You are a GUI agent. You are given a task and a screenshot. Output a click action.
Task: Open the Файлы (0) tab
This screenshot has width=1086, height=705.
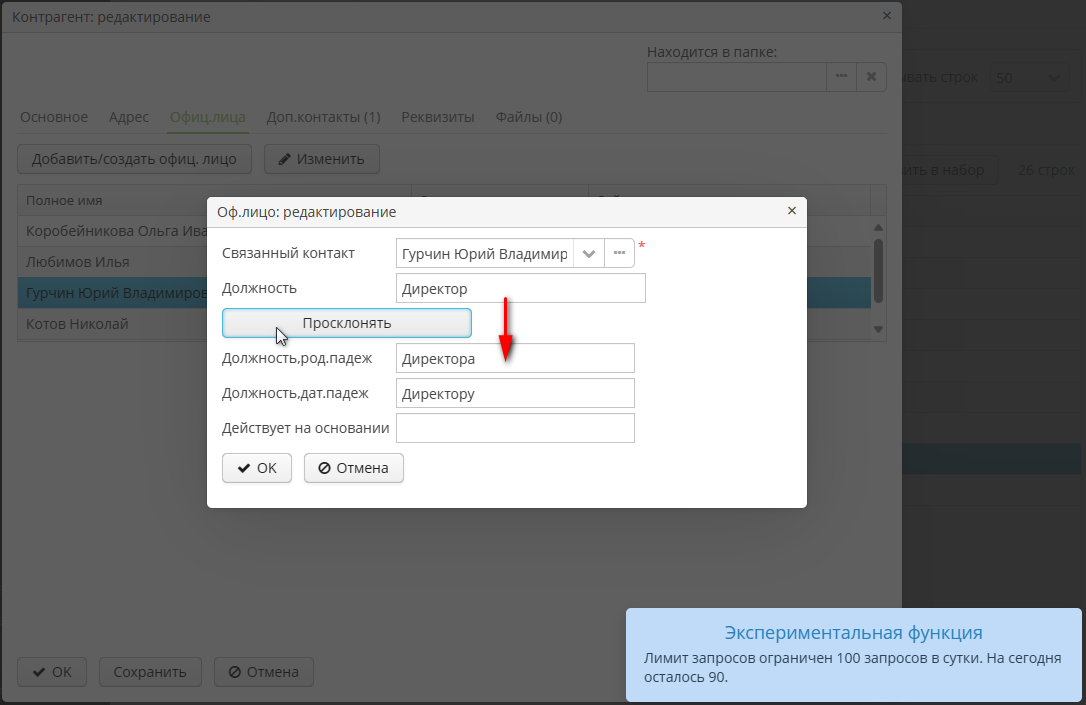click(528, 117)
